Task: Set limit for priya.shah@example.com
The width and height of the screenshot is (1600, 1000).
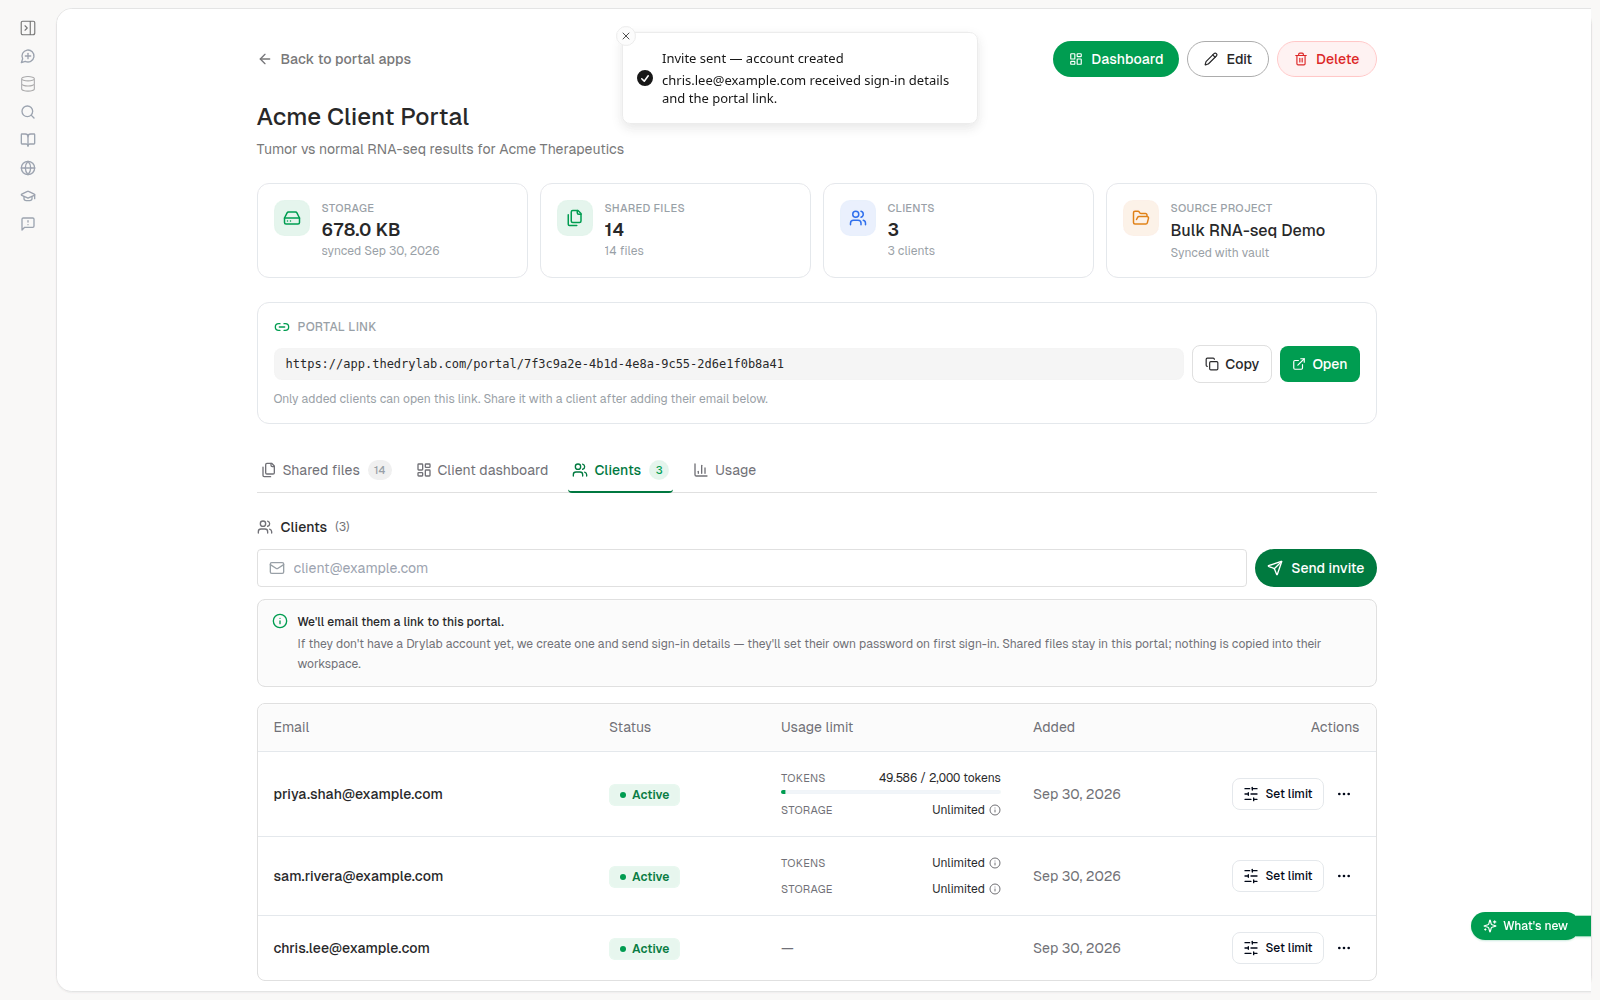Action: (1277, 794)
